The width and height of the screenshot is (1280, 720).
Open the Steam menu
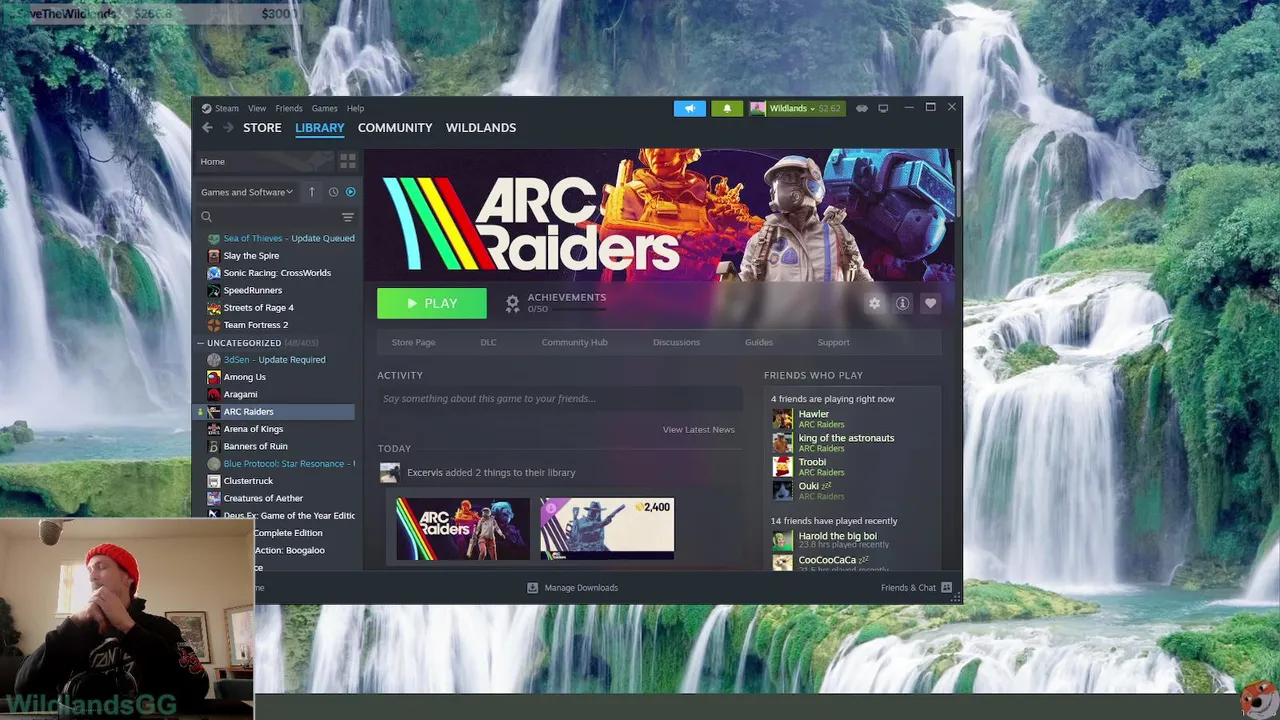227,108
